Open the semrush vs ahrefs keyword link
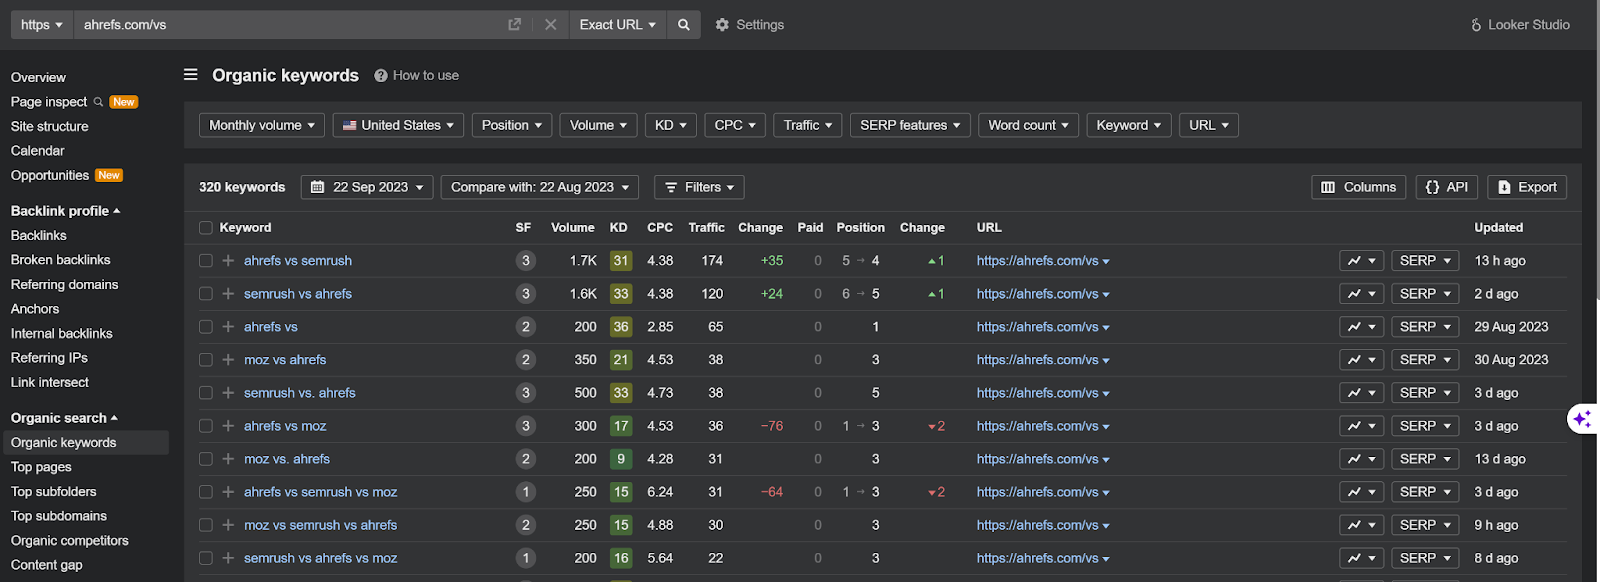This screenshot has height=582, width=1600. 298,294
